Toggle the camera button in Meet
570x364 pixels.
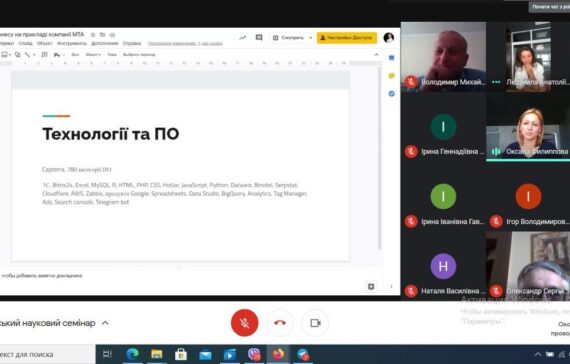click(315, 323)
